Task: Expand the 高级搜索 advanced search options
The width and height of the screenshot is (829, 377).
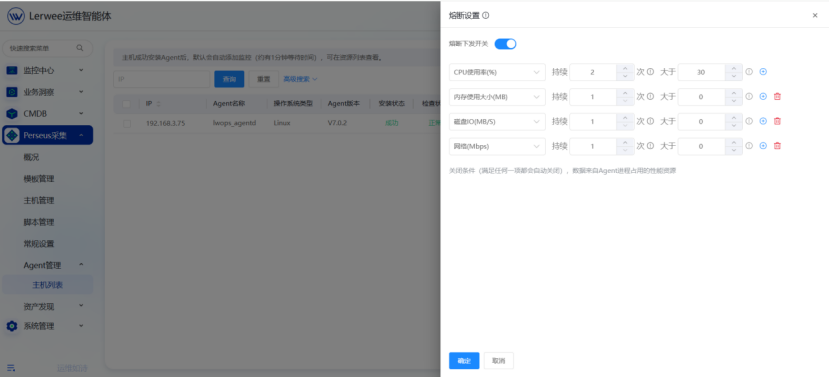Action: coord(300,79)
